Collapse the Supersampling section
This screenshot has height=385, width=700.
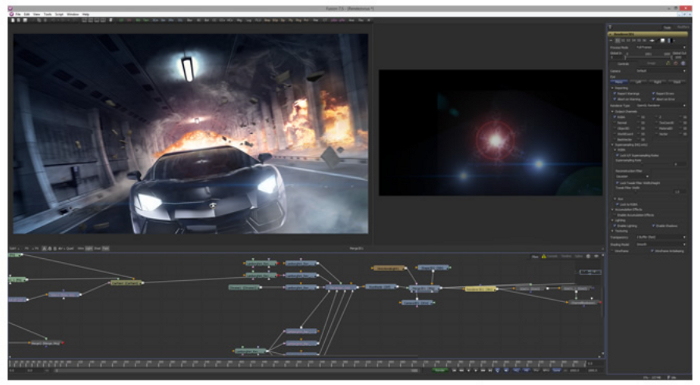point(612,145)
